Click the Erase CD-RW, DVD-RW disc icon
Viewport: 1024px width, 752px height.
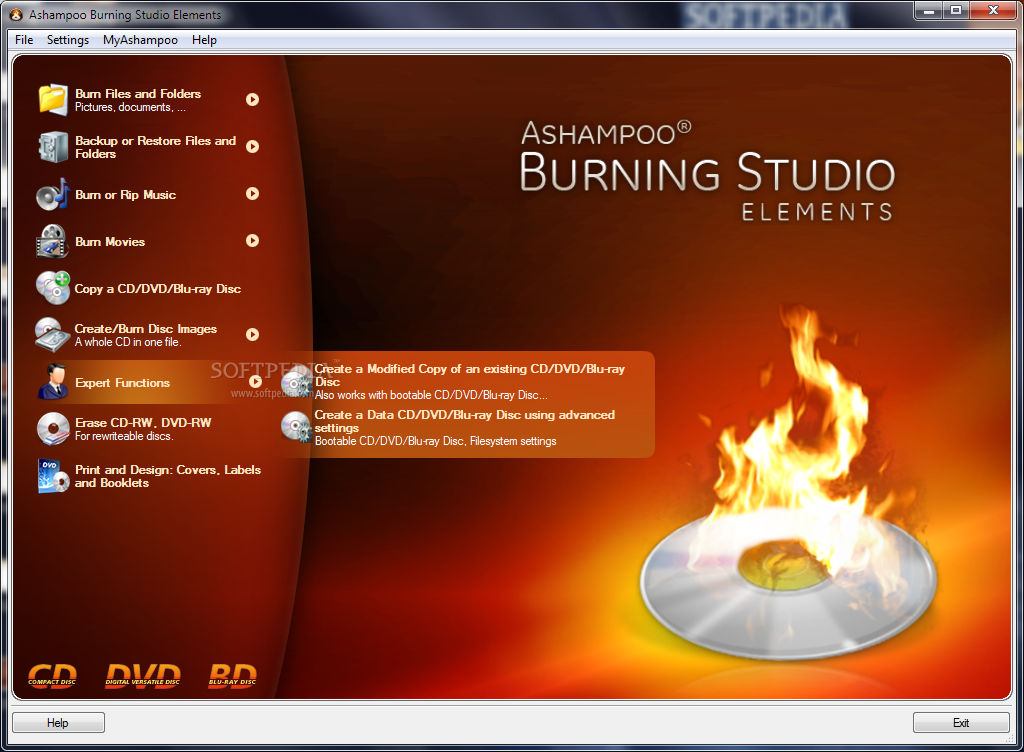click(53, 429)
